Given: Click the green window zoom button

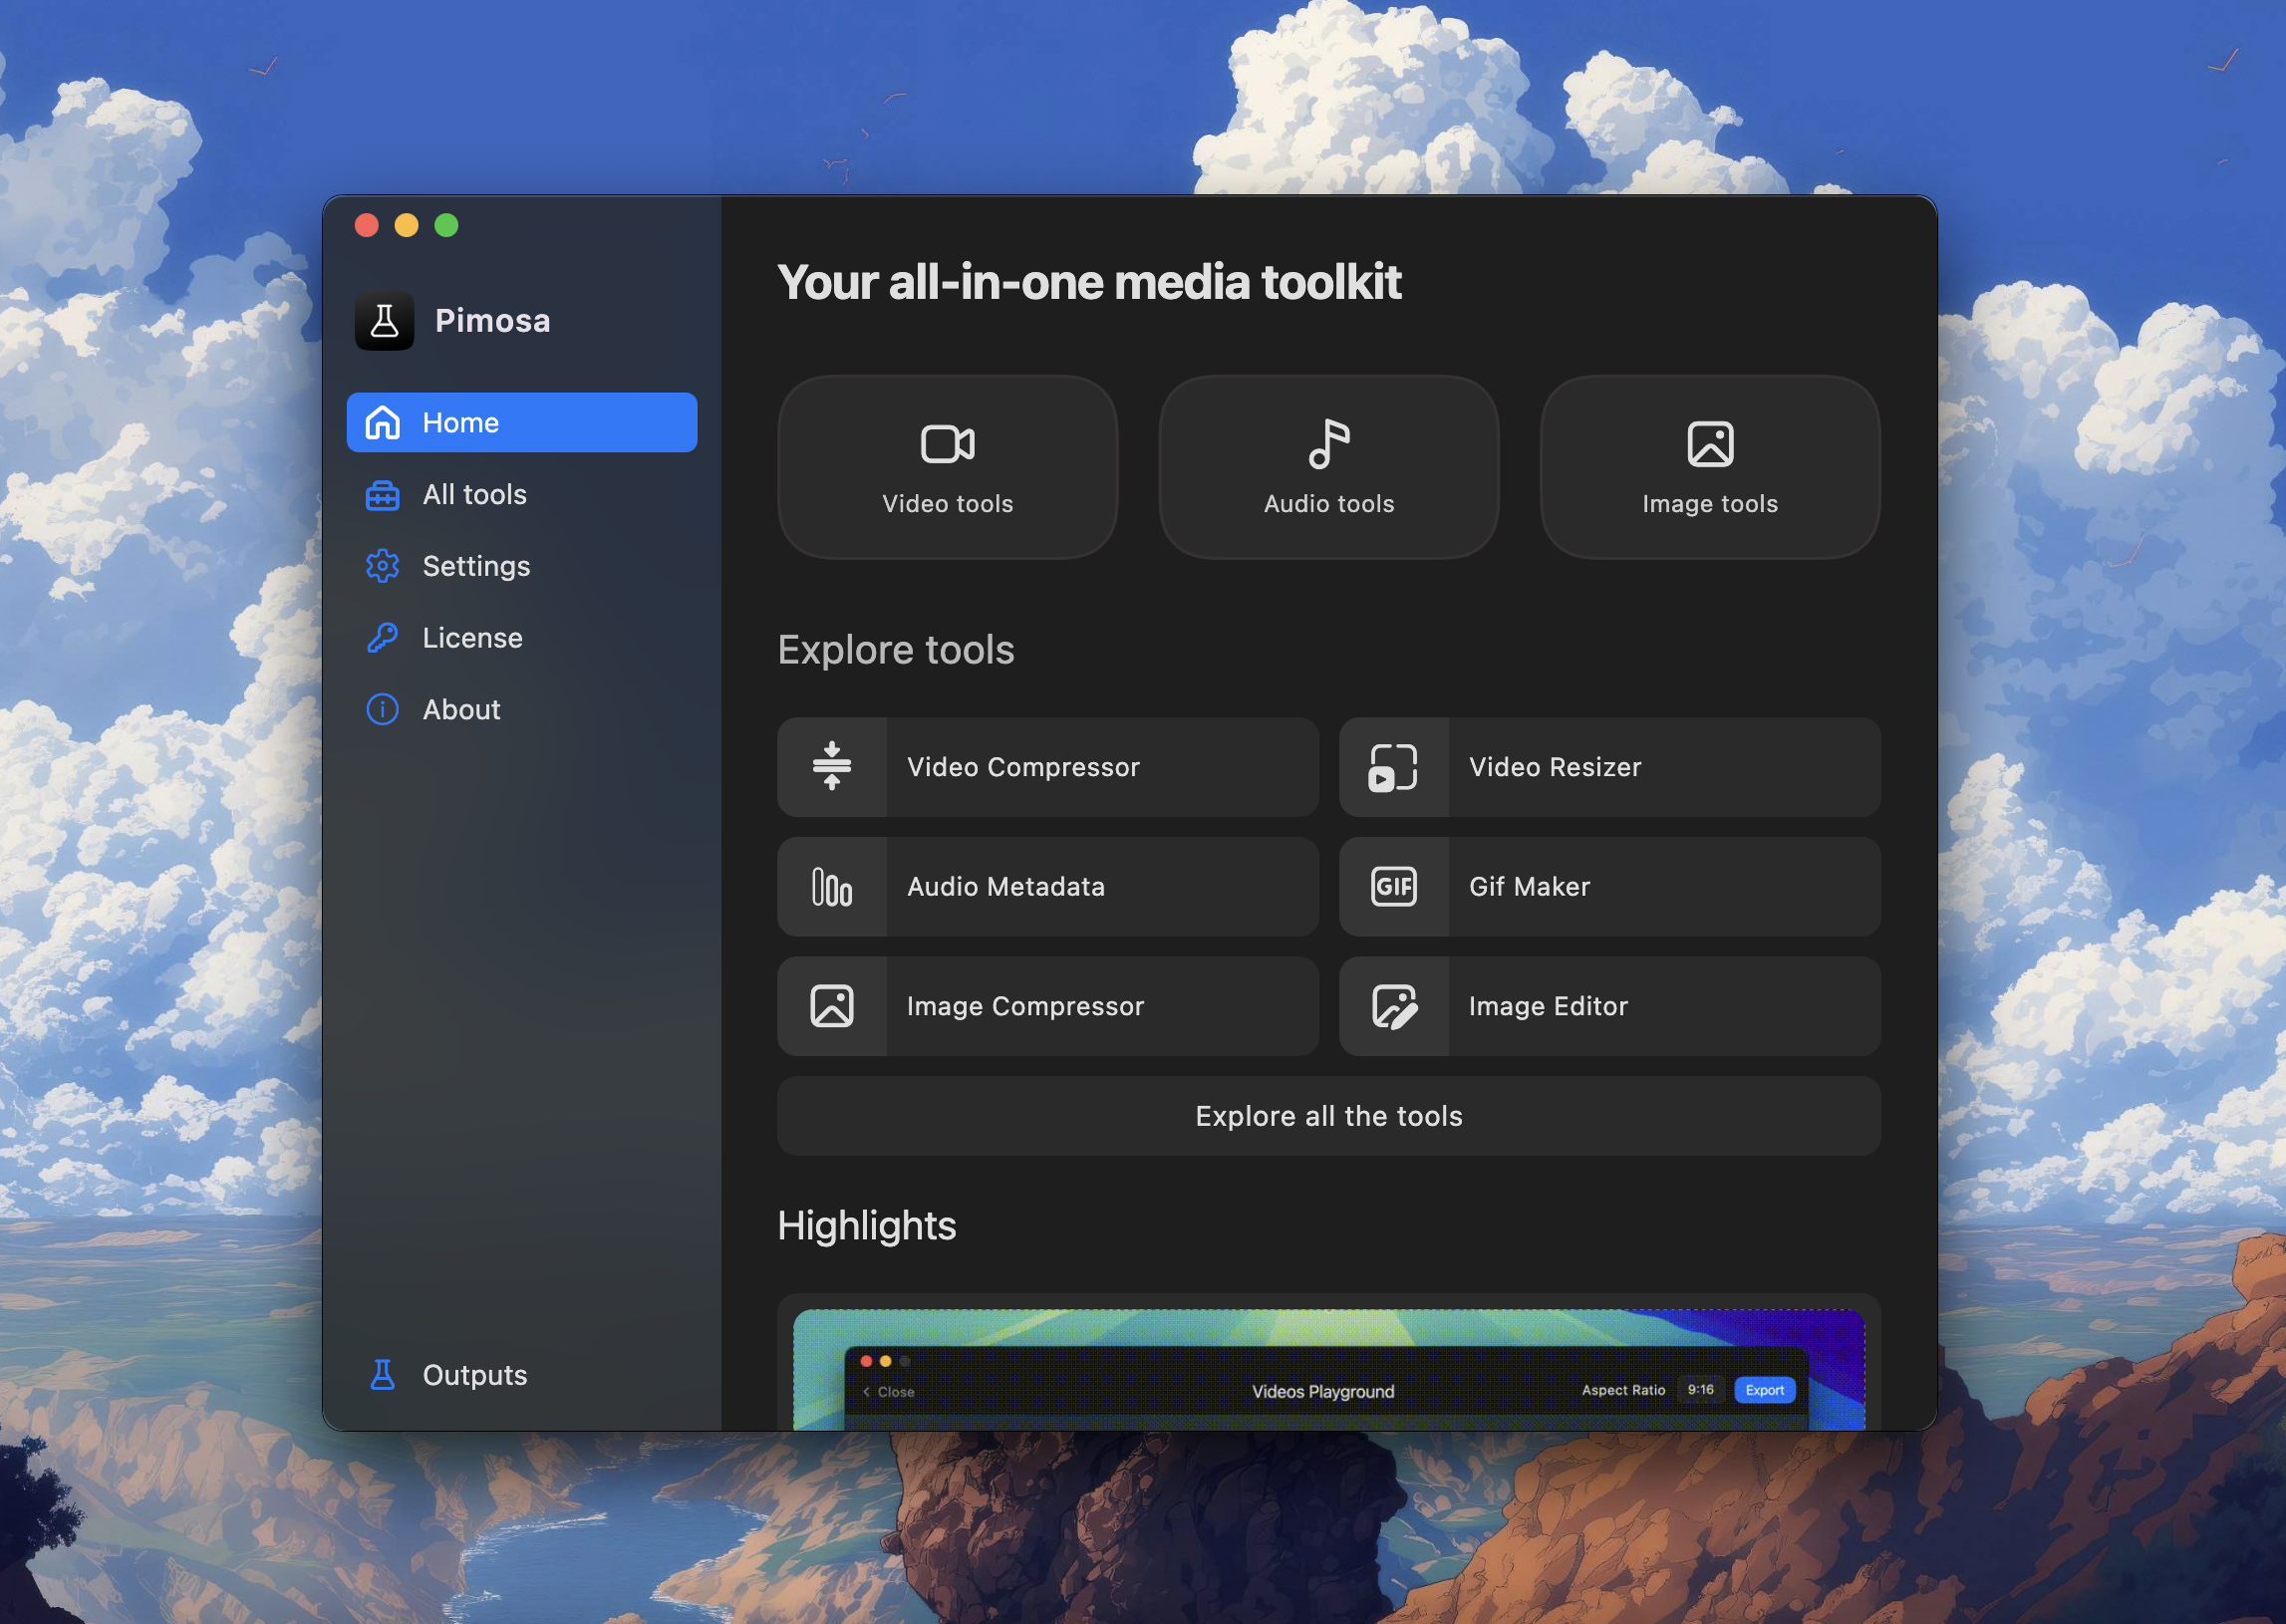Looking at the screenshot, I should coord(446,226).
